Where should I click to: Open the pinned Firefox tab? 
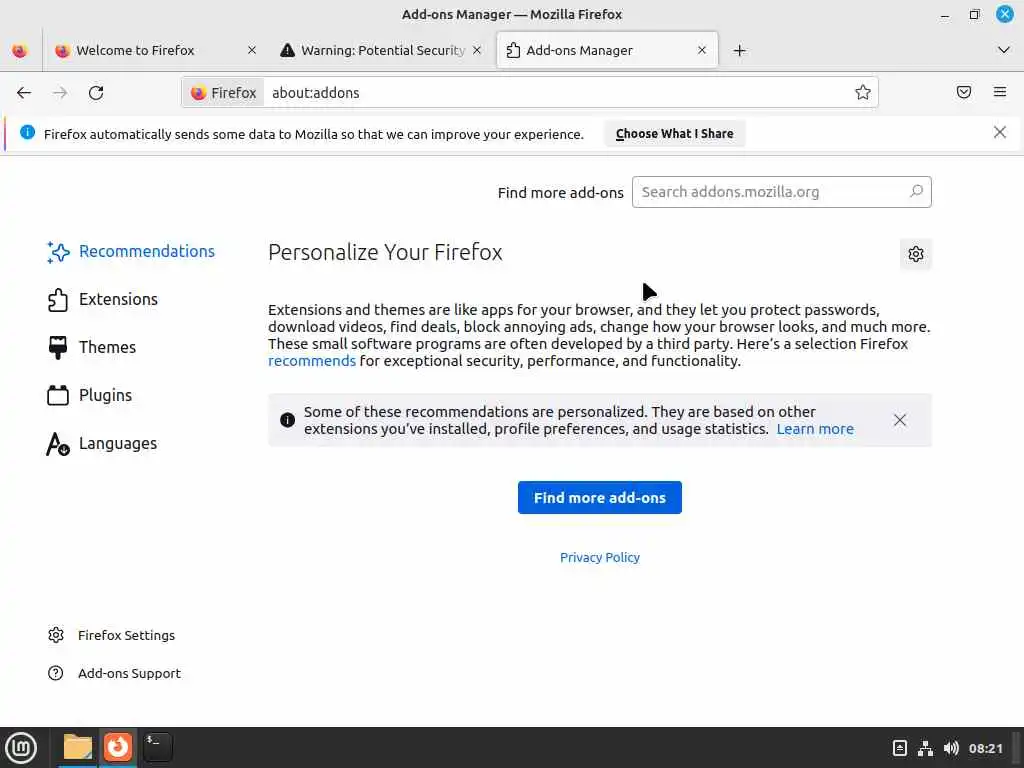click(20, 50)
